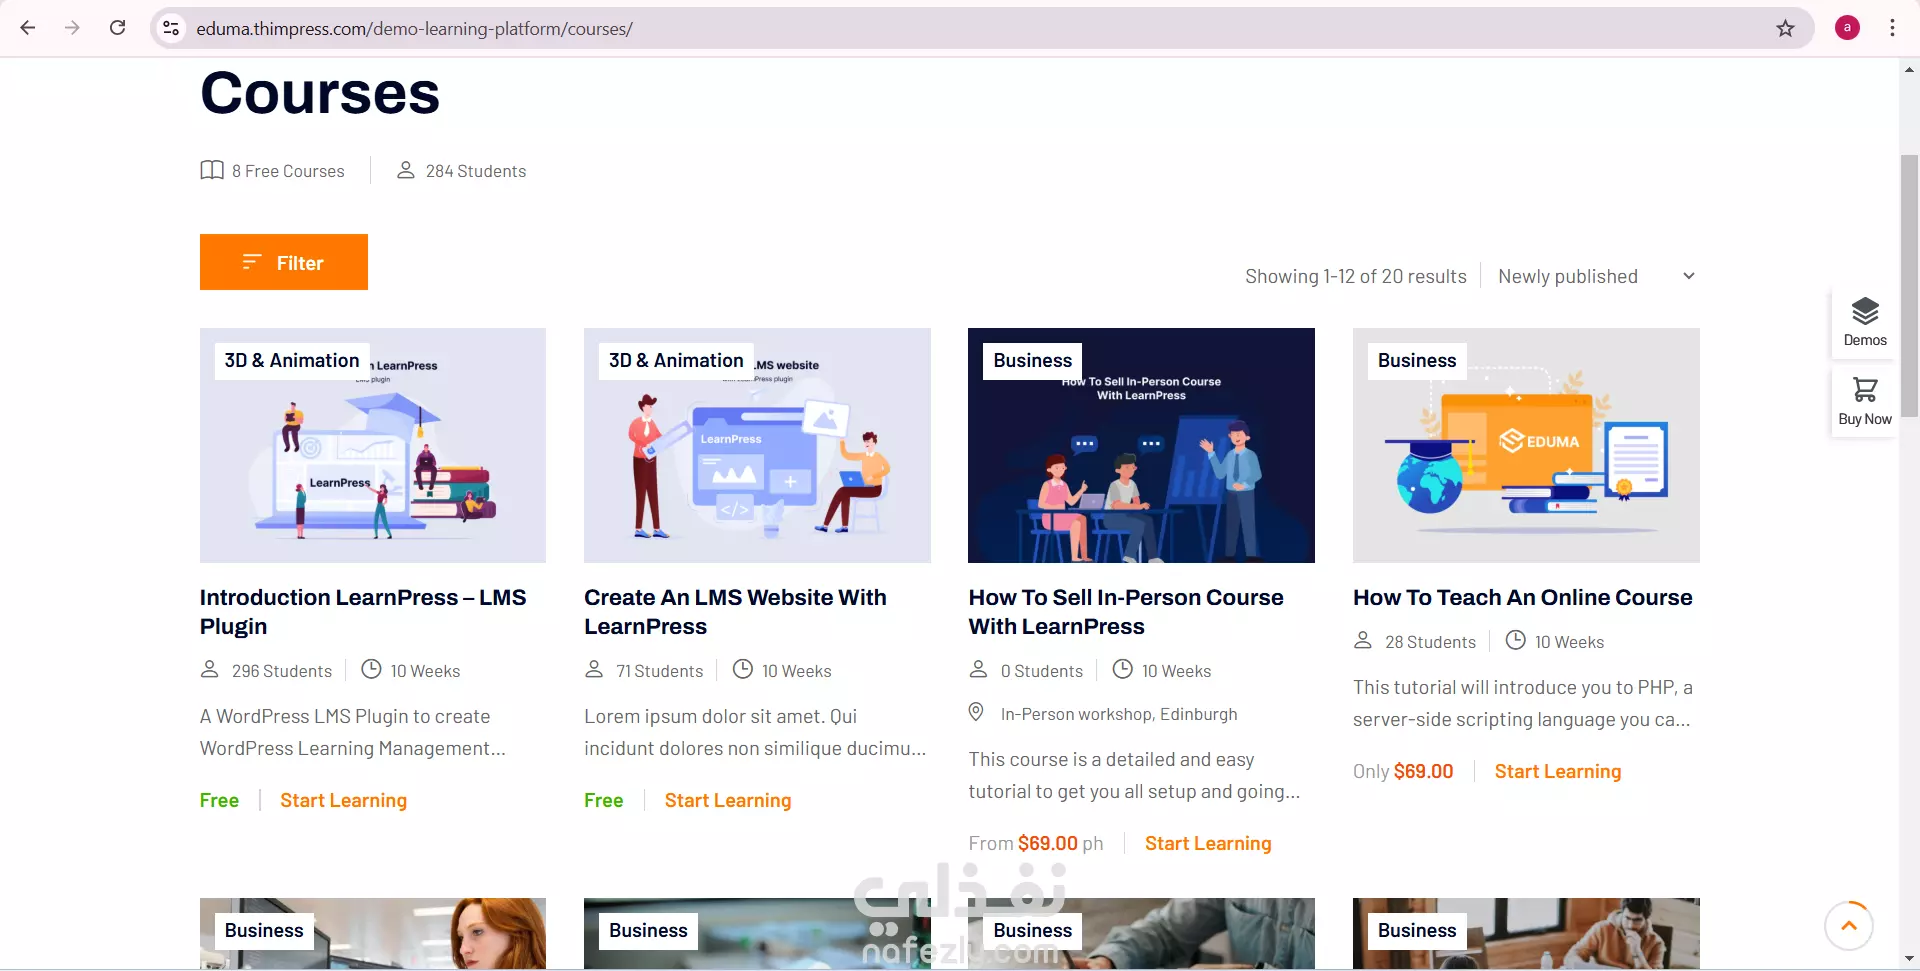This screenshot has width=1920, height=971.
Task: Open the Demos layers panel
Action: pyautogui.click(x=1865, y=322)
